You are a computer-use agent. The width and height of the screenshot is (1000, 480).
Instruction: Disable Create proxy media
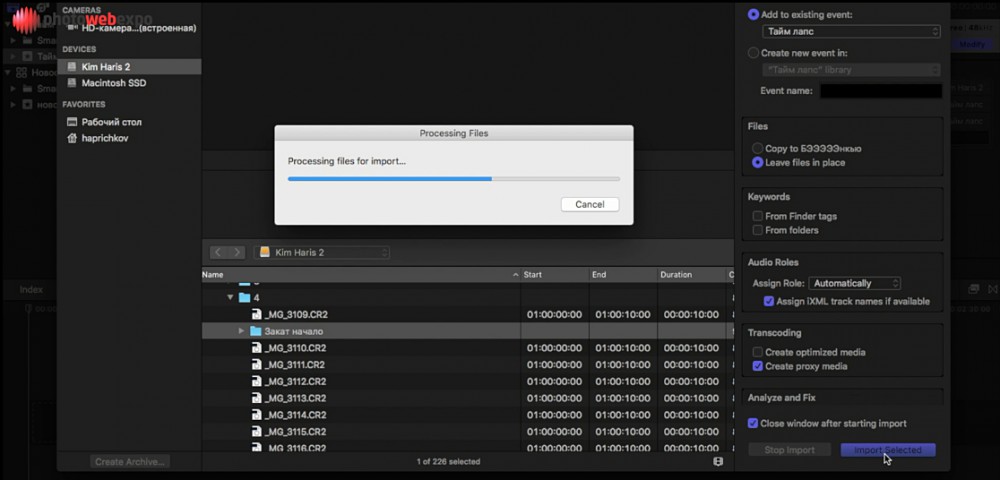(x=758, y=366)
